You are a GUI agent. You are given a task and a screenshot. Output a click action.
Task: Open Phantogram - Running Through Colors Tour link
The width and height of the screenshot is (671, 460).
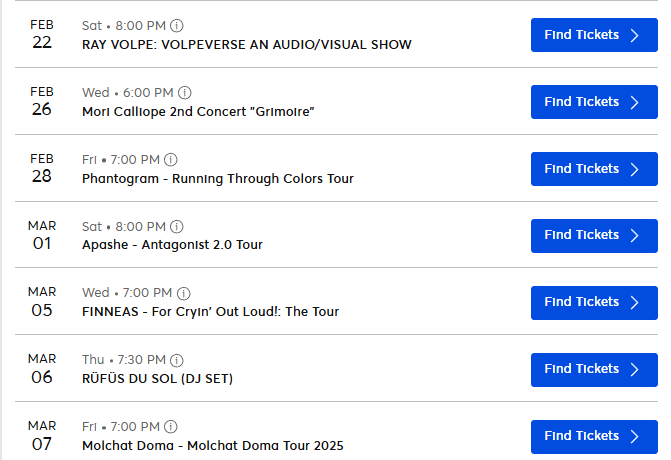[217, 179]
